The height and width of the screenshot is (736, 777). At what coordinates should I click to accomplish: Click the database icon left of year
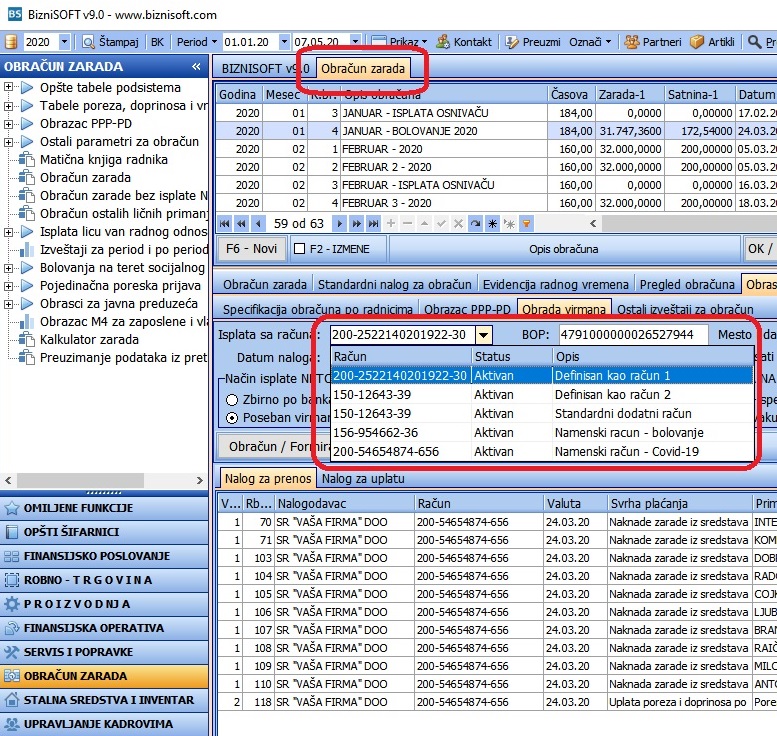[11, 42]
